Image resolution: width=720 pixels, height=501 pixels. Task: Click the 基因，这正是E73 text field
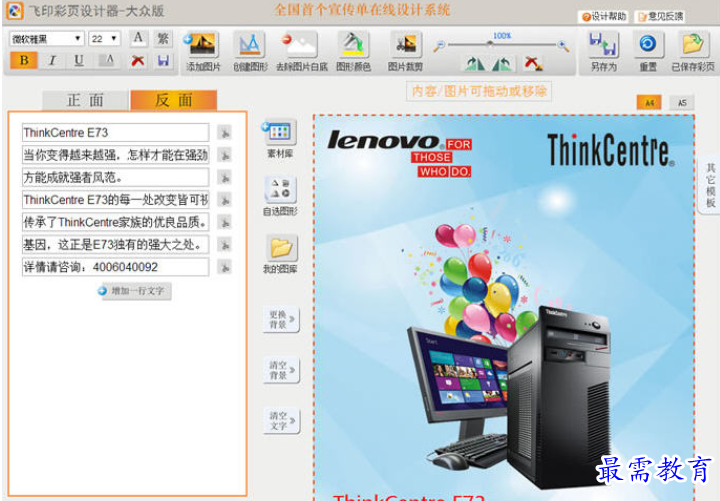coord(116,244)
